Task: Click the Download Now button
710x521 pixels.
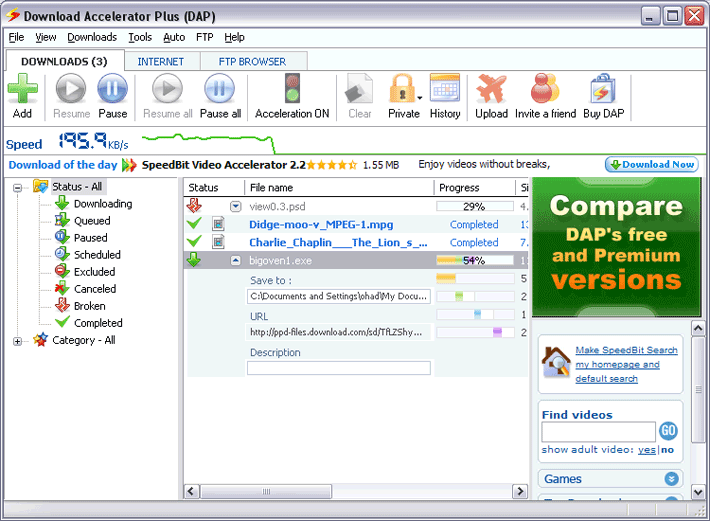Action: 652,165
